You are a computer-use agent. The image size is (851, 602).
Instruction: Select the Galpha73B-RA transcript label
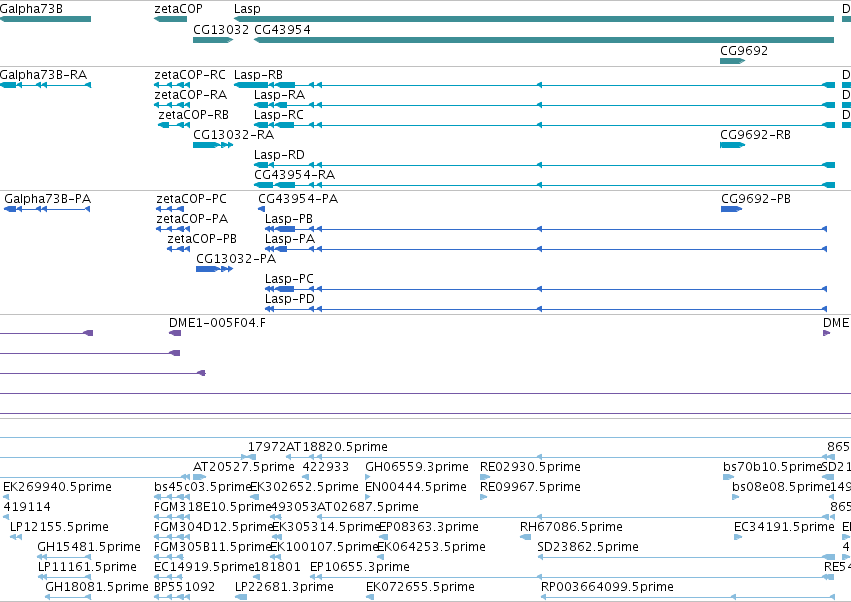43,75
